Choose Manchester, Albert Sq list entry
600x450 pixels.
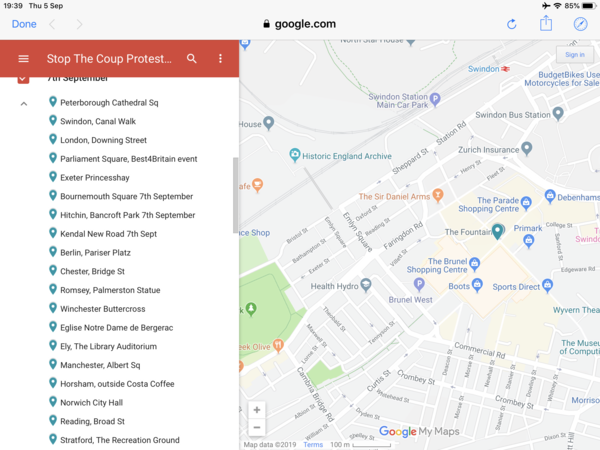click(100, 365)
